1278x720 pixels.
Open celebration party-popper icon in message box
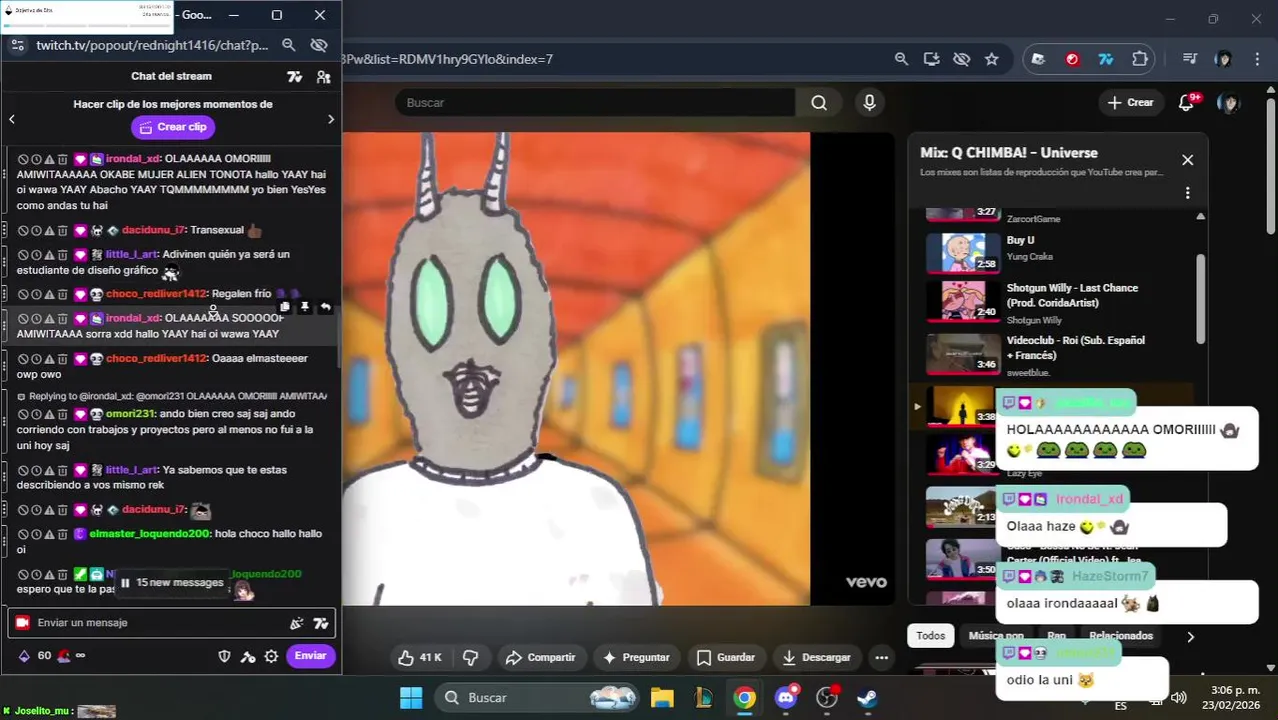coord(296,623)
